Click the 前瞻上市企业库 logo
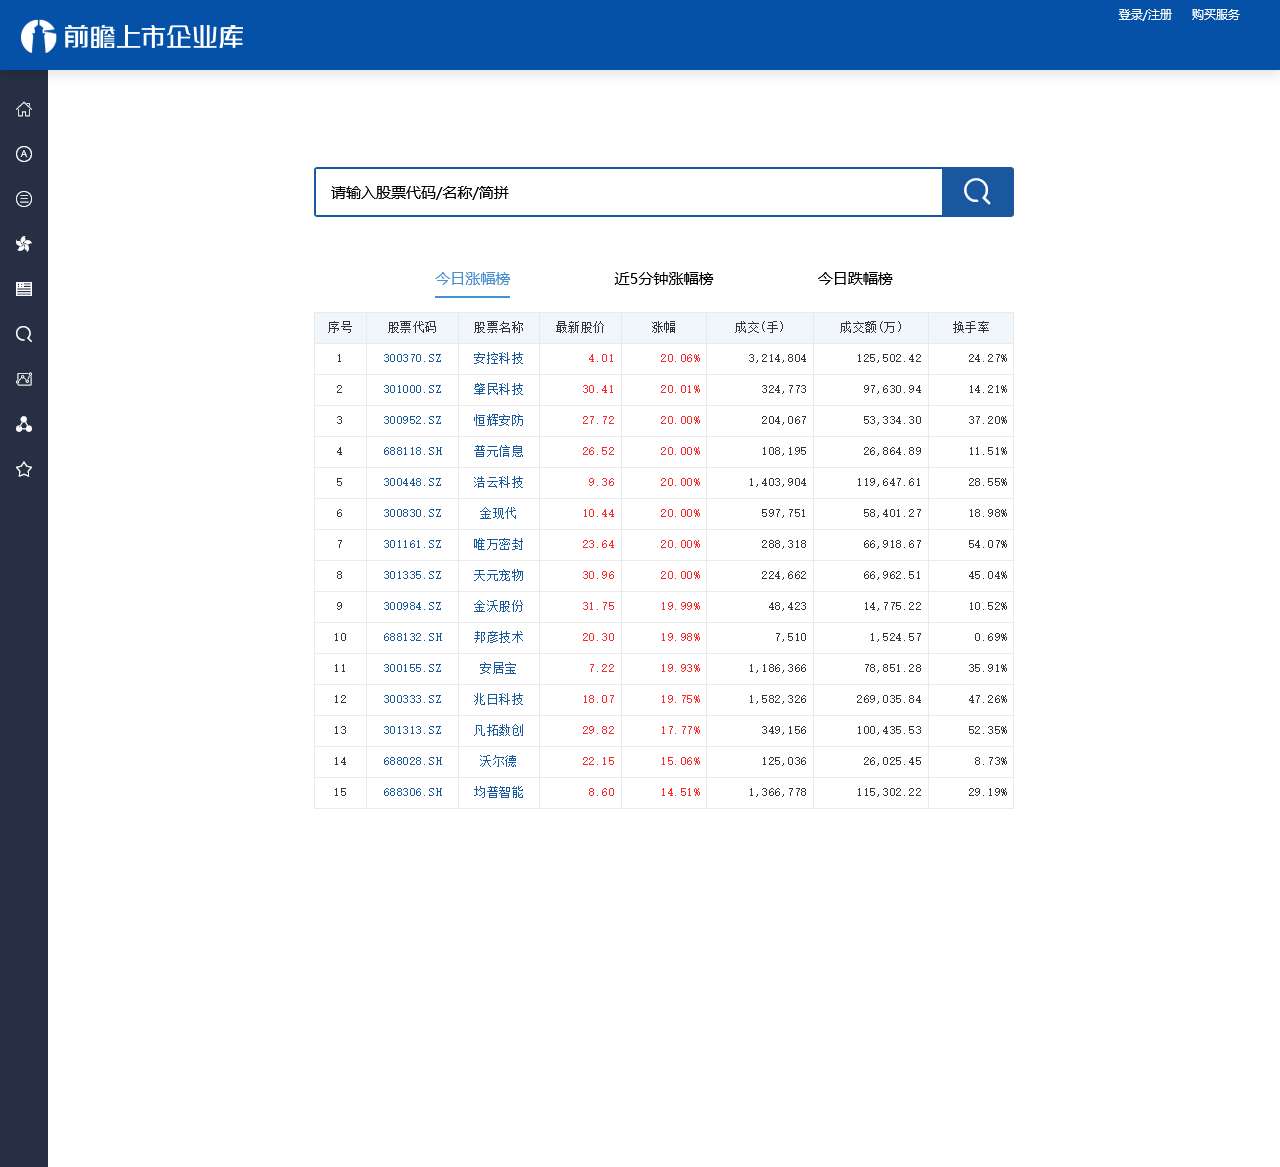 click(x=132, y=37)
